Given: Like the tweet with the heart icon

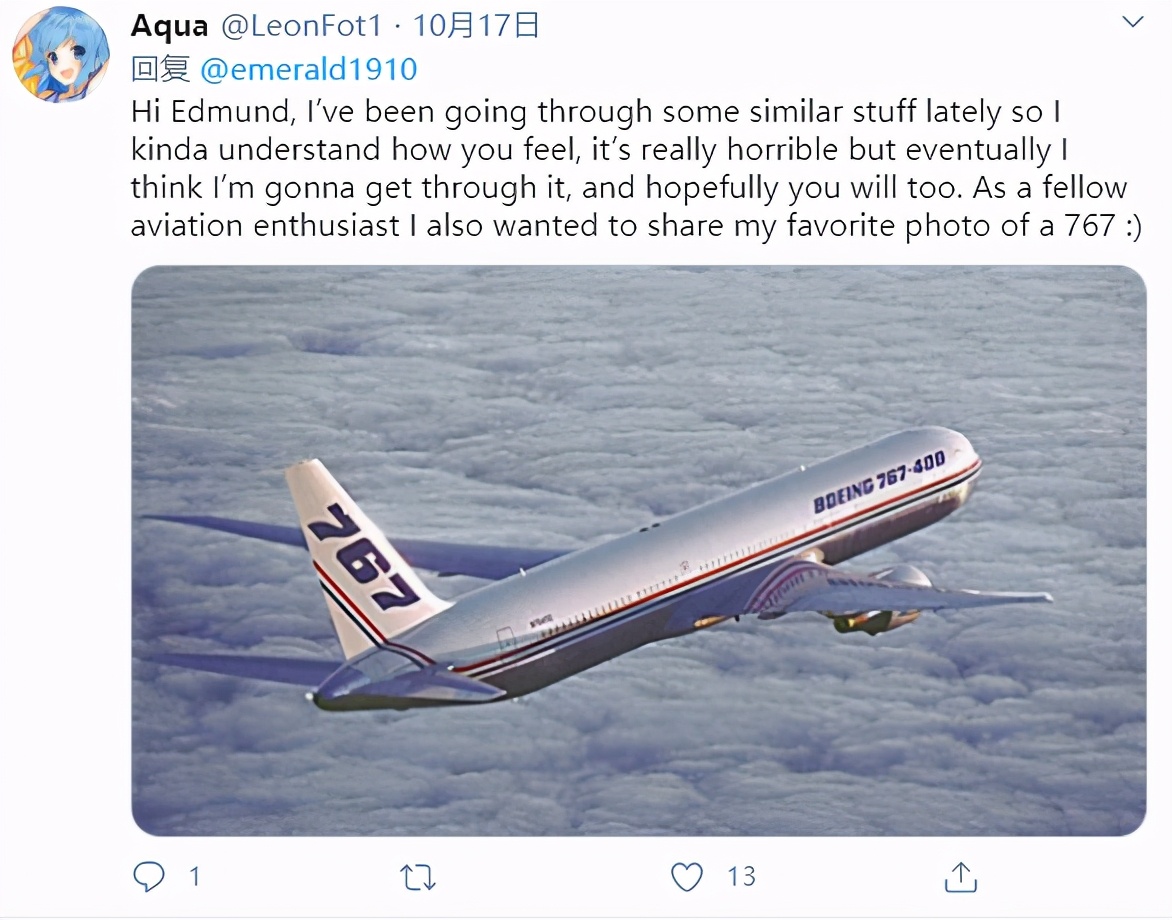Looking at the screenshot, I should point(686,877).
